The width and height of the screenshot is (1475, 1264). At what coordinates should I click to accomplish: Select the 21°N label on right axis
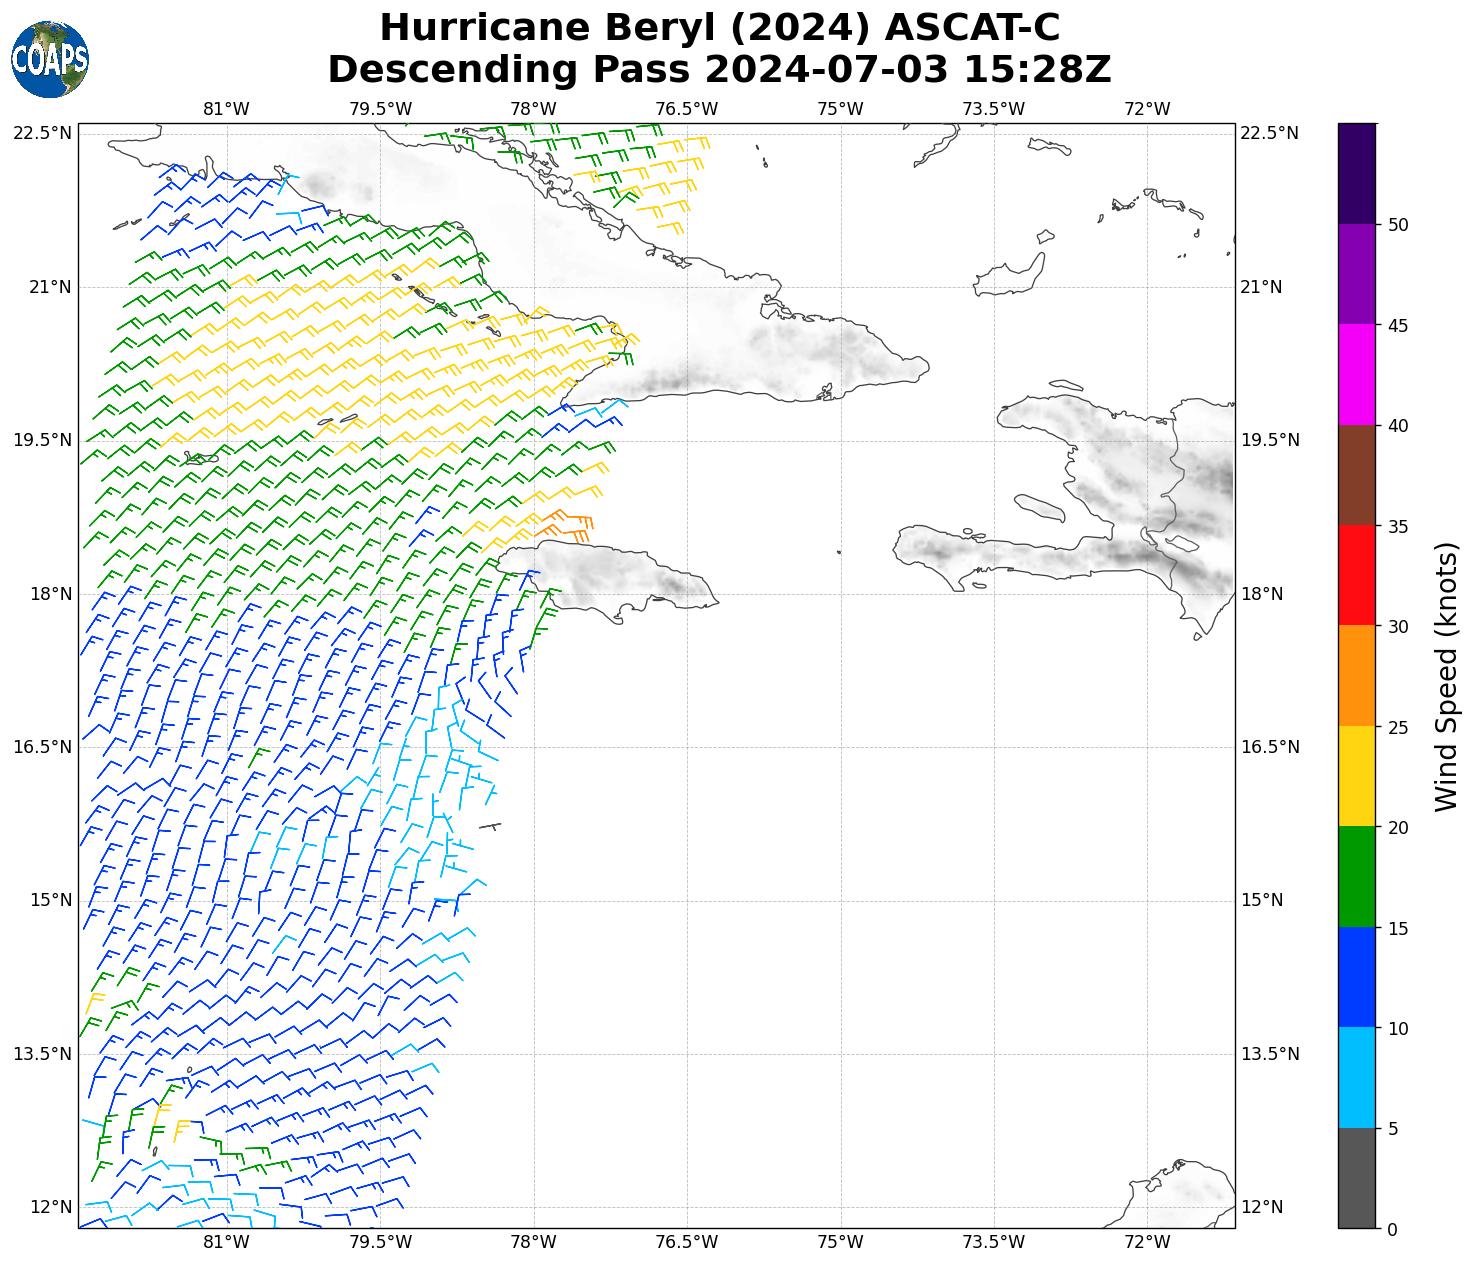coord(1261,287)
